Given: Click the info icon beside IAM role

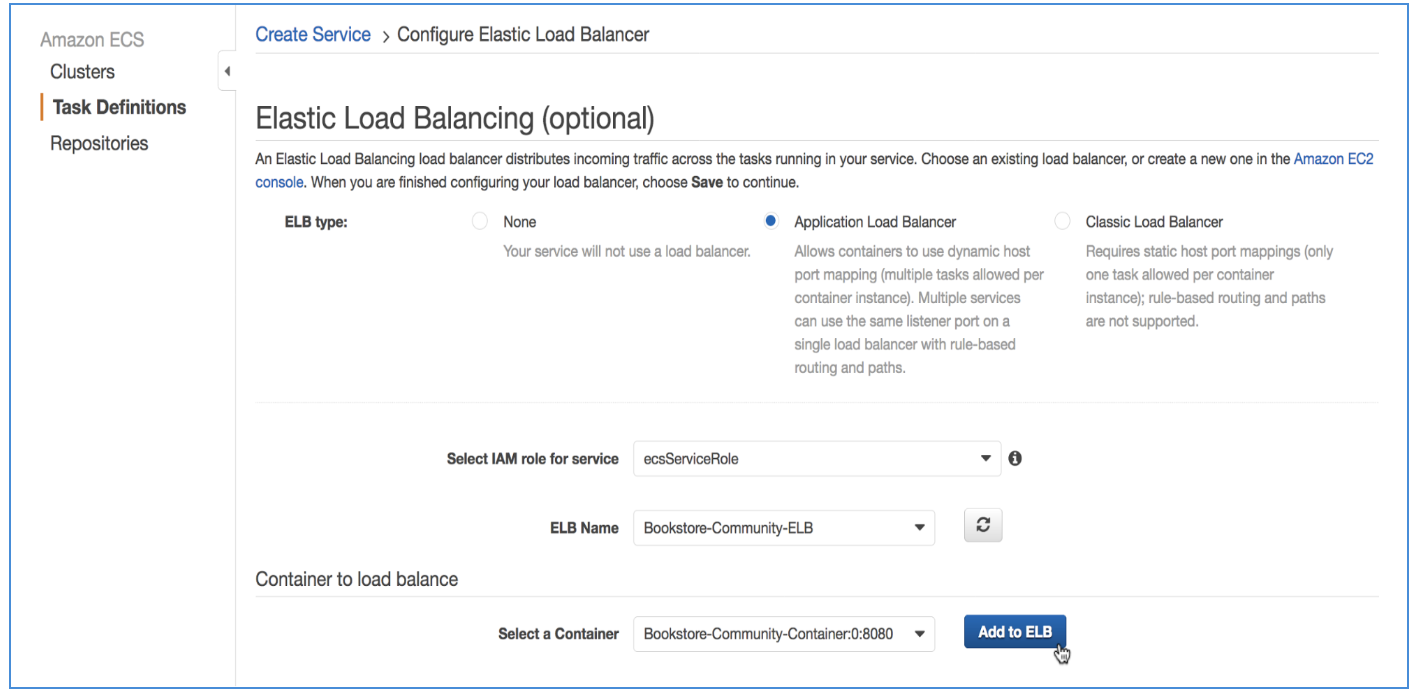Looking at the screenshot, I should [1015, 459].
